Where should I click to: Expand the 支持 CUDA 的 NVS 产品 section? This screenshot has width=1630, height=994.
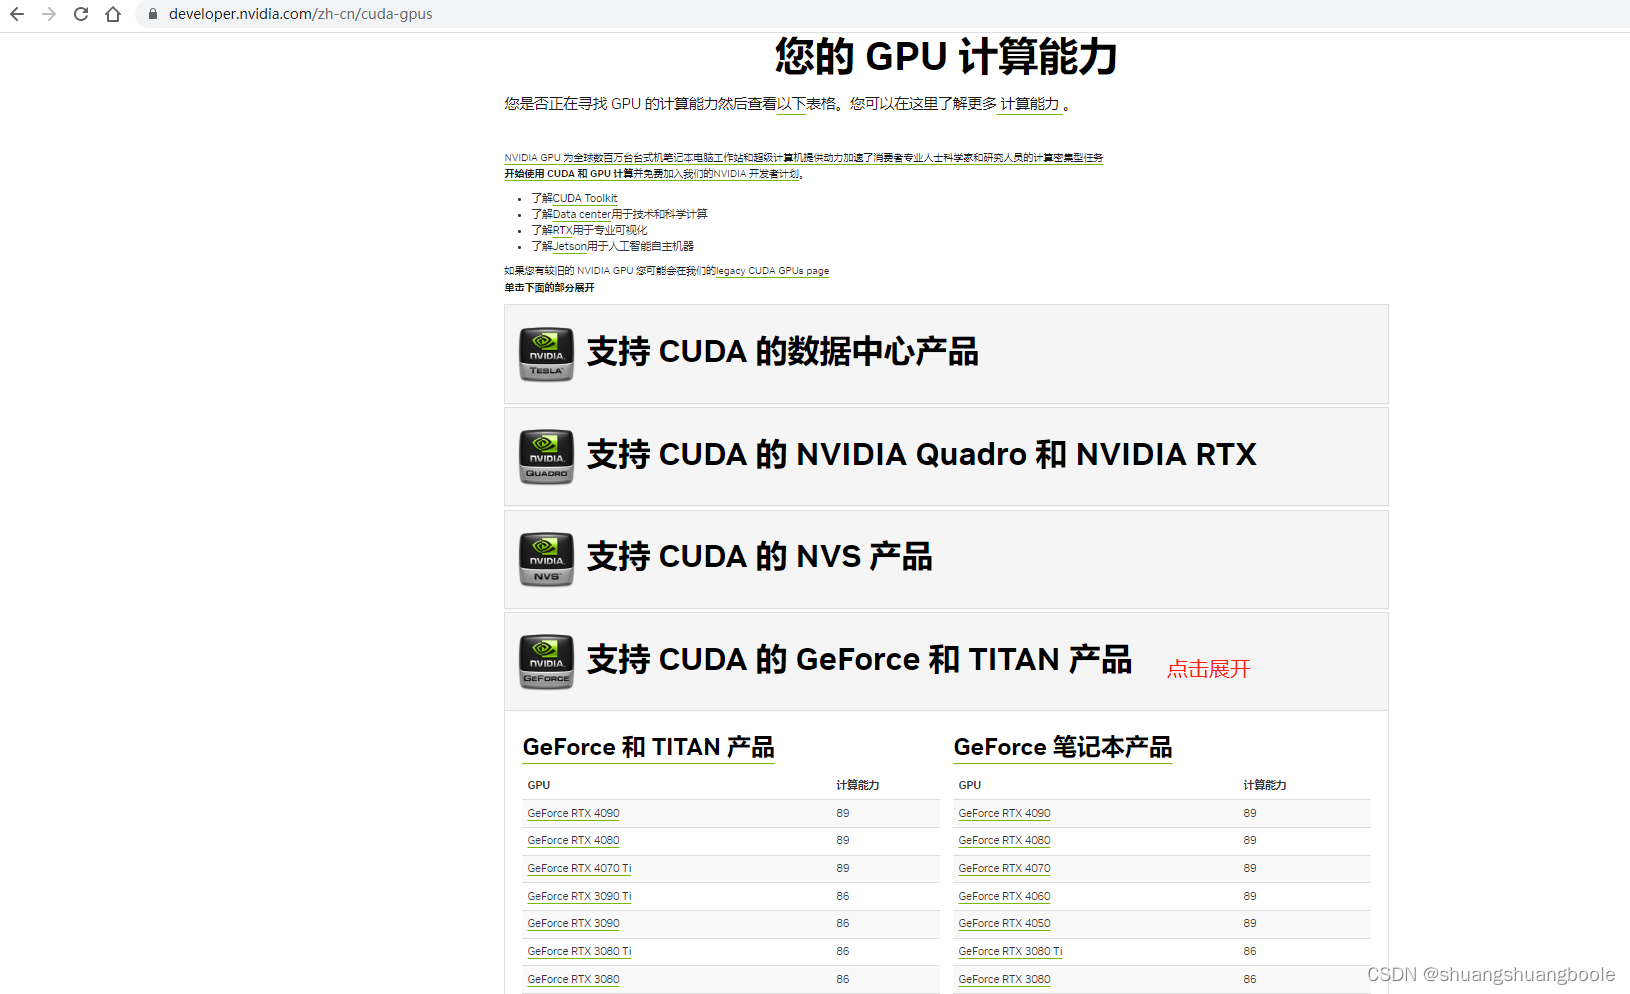click(x=758, y=557)
